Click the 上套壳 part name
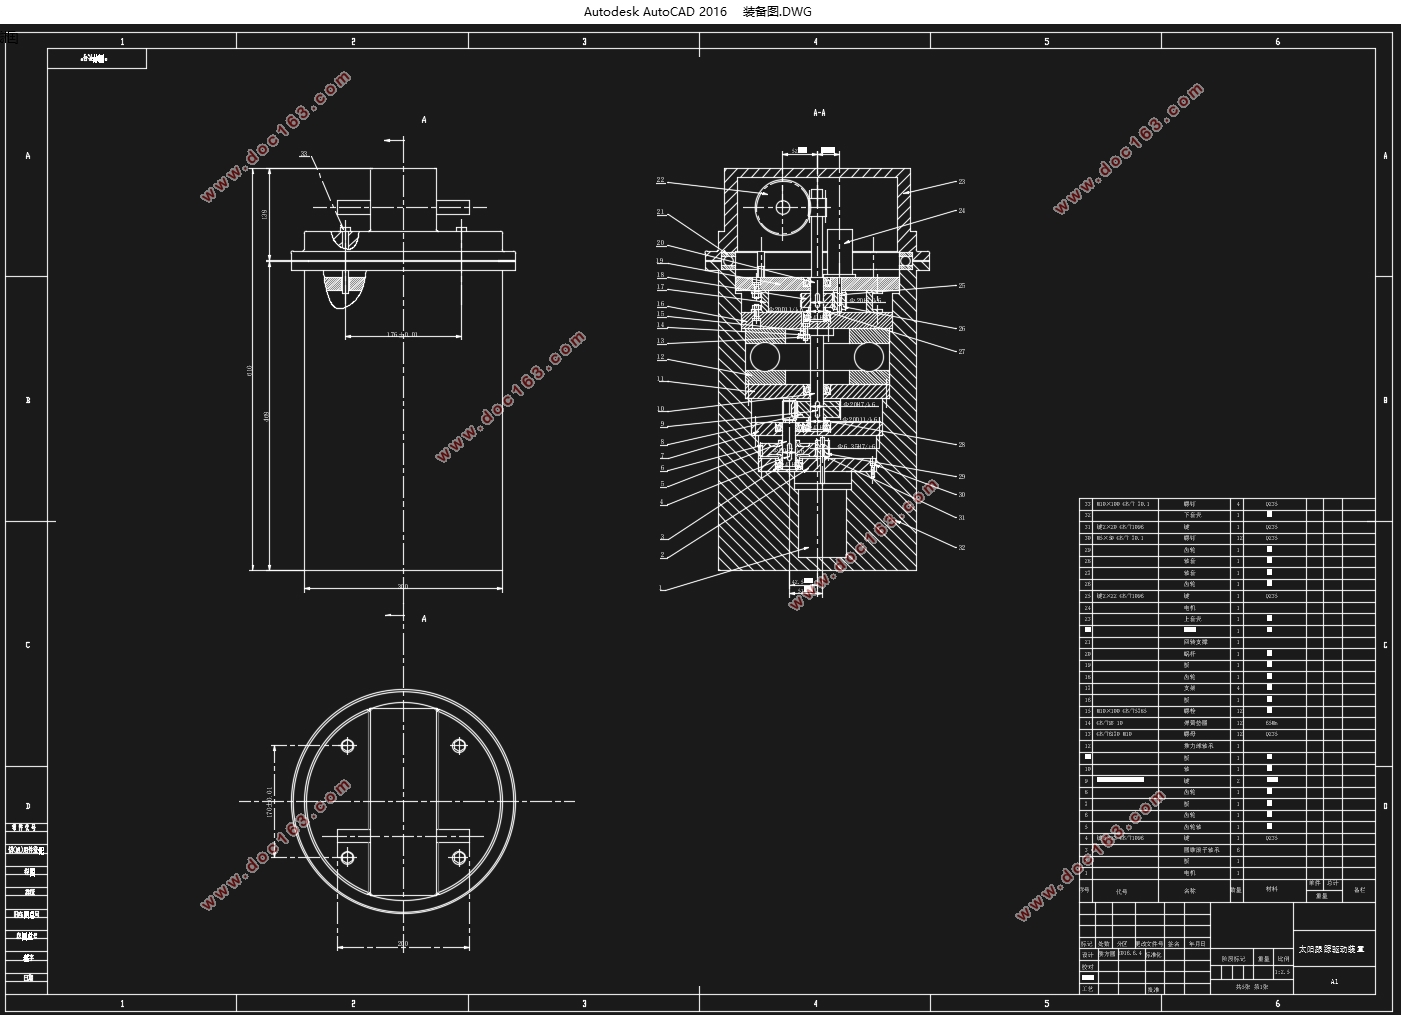This screenshot has width=1401, height=1015. [1193, 619]
